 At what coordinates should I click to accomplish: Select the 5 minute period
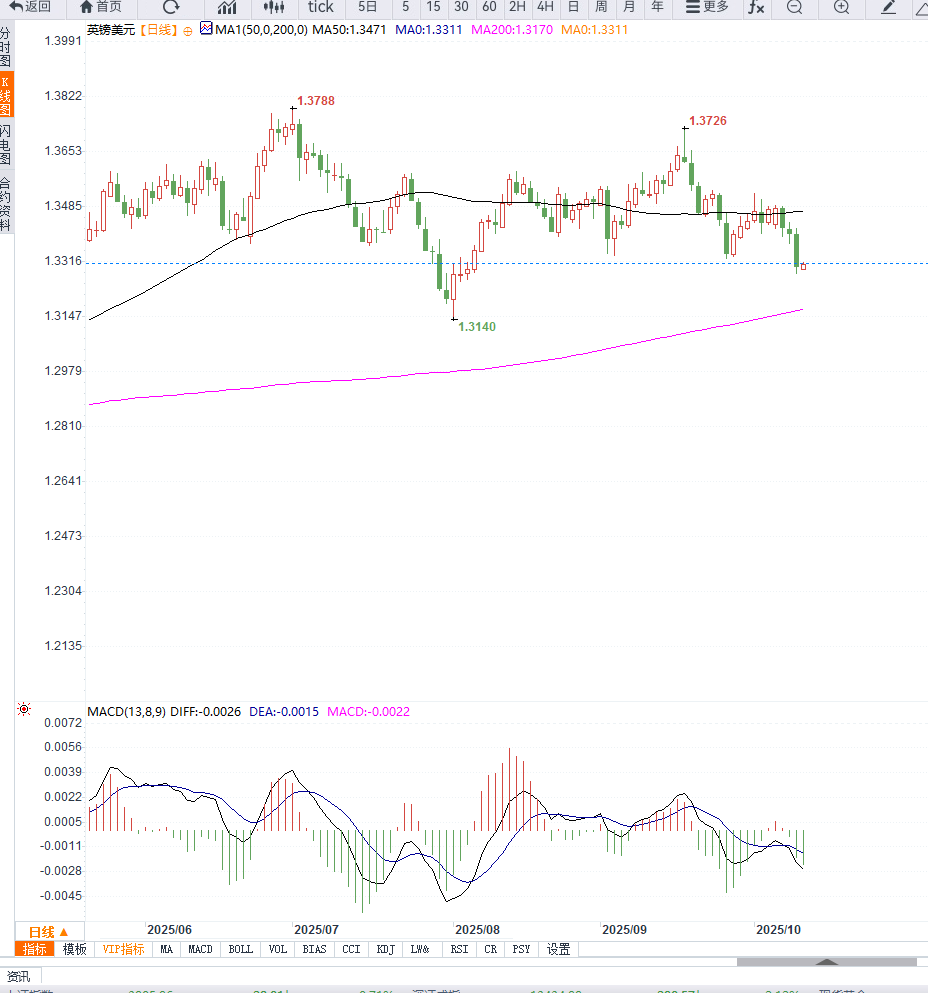pos(405,7)
